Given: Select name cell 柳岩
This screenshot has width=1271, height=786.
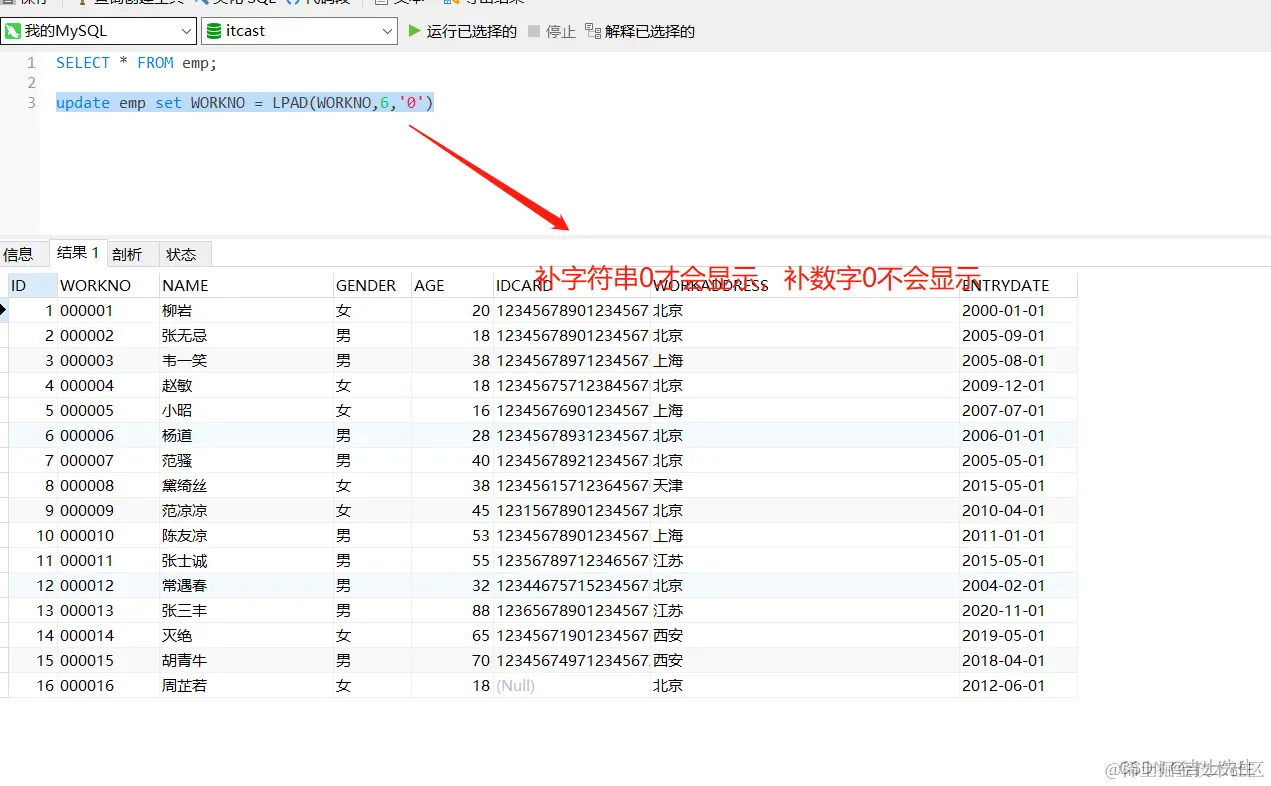Looking at the screenshot, I should pyautogui.click(x=246, y=310).
